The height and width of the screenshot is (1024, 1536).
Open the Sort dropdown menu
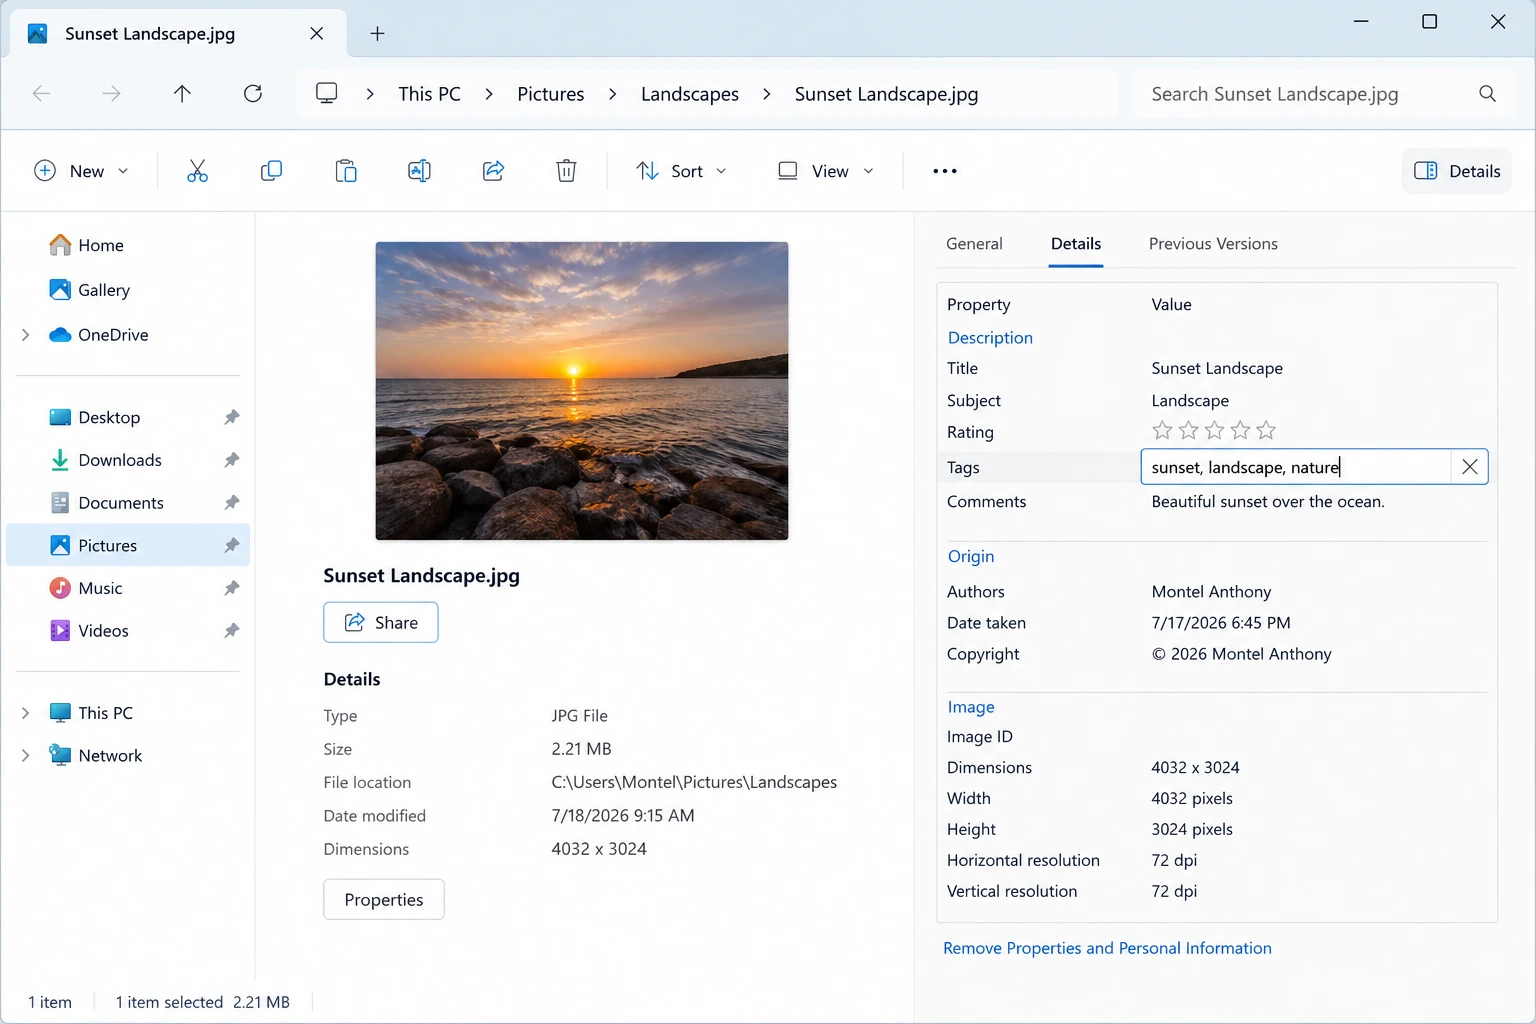(x=682, y=171)
